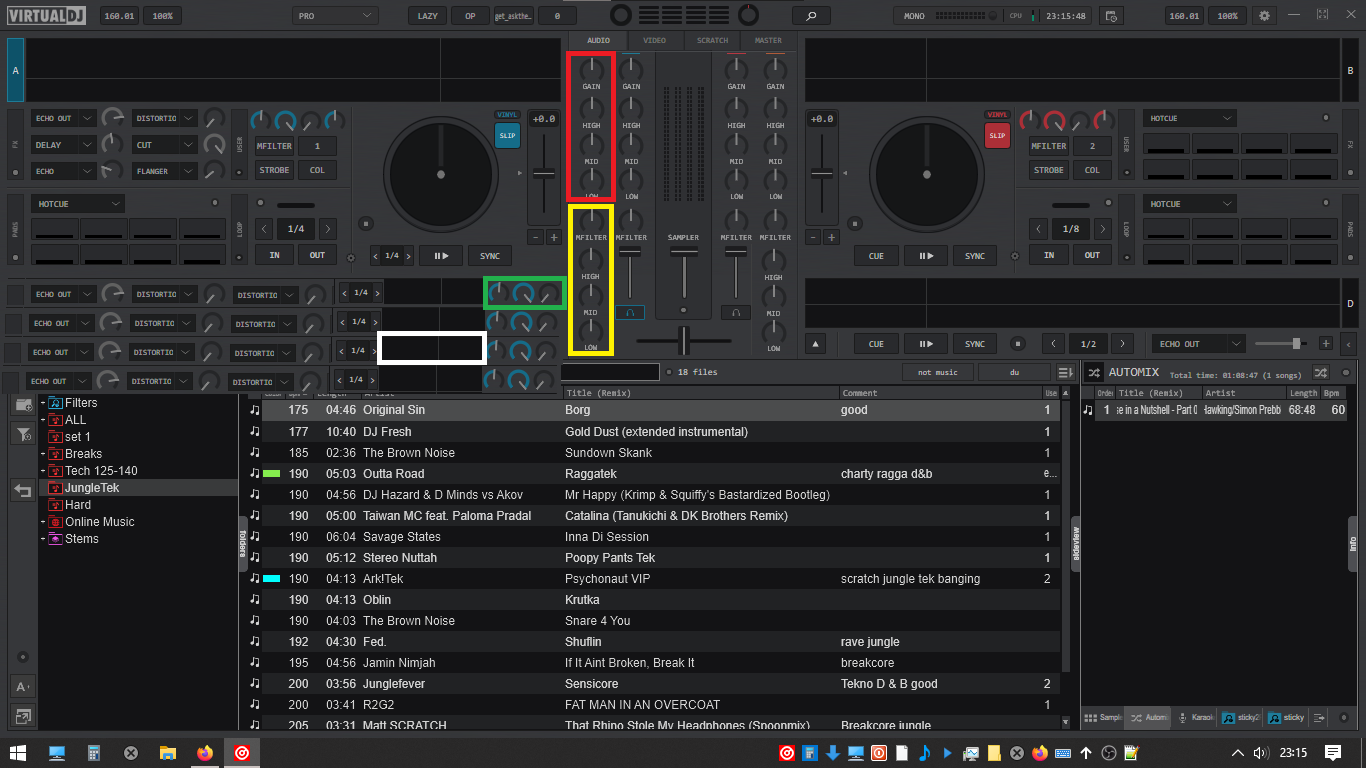Image resolution: width=1366 pixels, height=768 pixels.
Task: Click the shuffle icon left of the AUTOMIX title
Action: [1094, 371]
